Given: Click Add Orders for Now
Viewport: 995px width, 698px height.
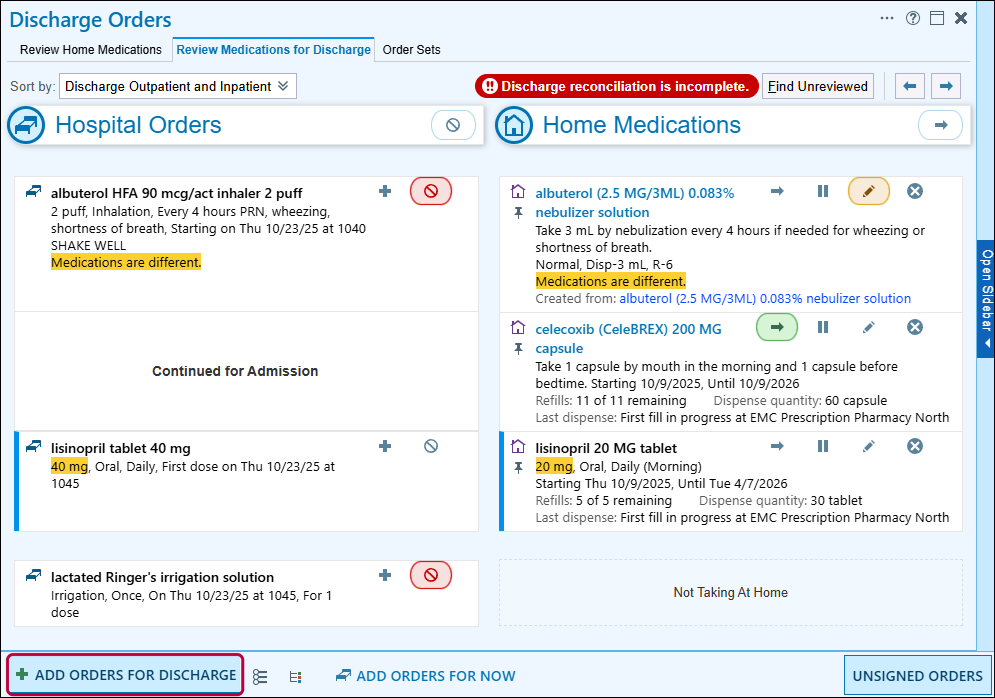Looking at the screenshot, I should tap(426, 676).
